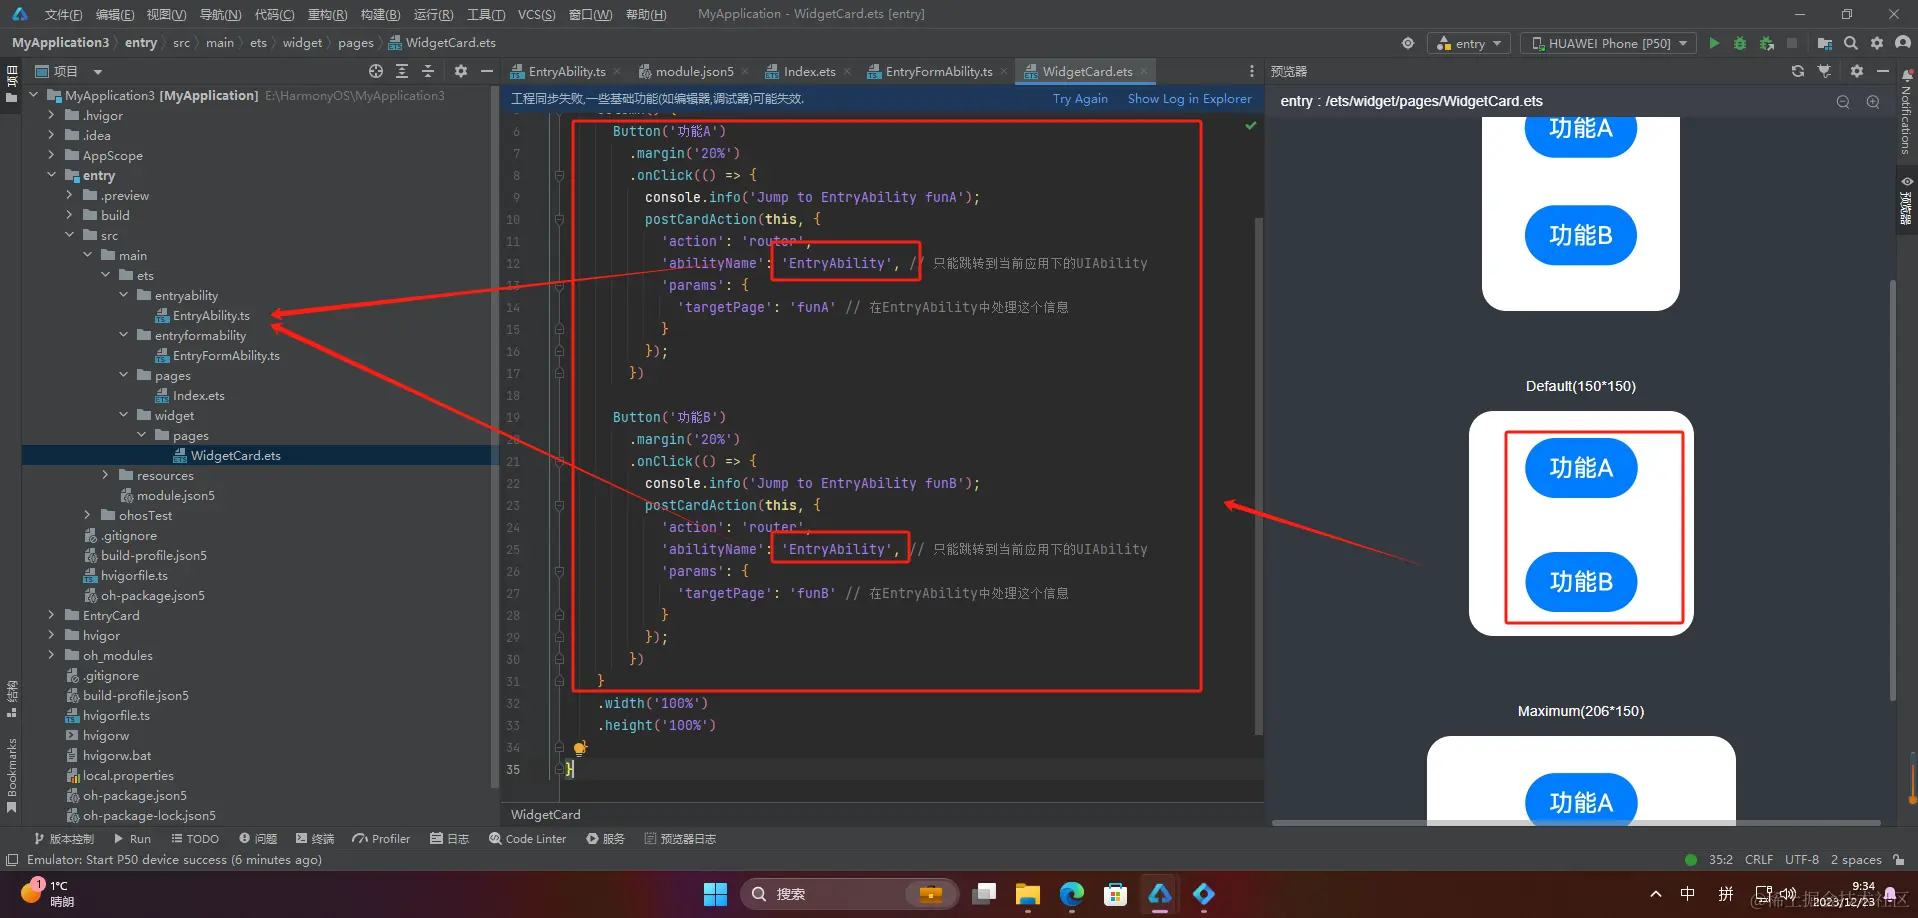Expand the AppScope folder
Image resolution: width=1918 pixels, height=918 pixels.
(51, 155)
